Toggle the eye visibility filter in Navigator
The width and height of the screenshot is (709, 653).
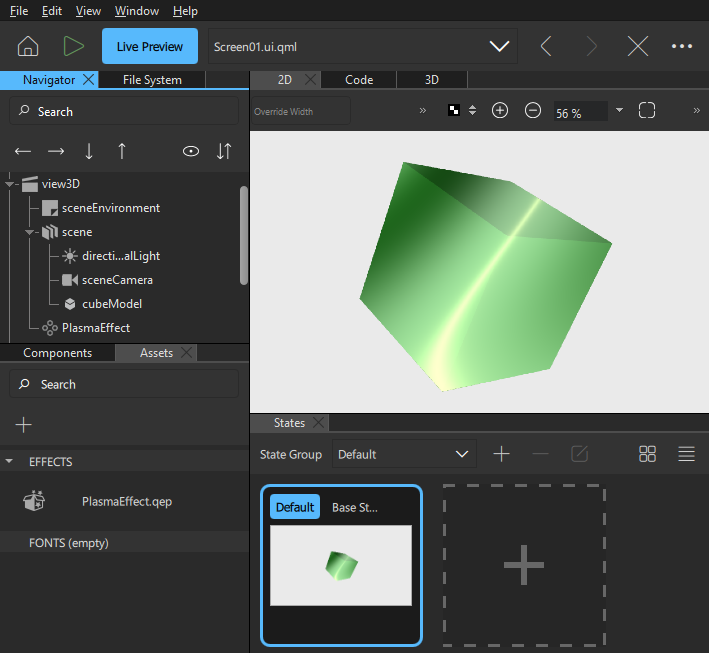(x=190, y=151)
